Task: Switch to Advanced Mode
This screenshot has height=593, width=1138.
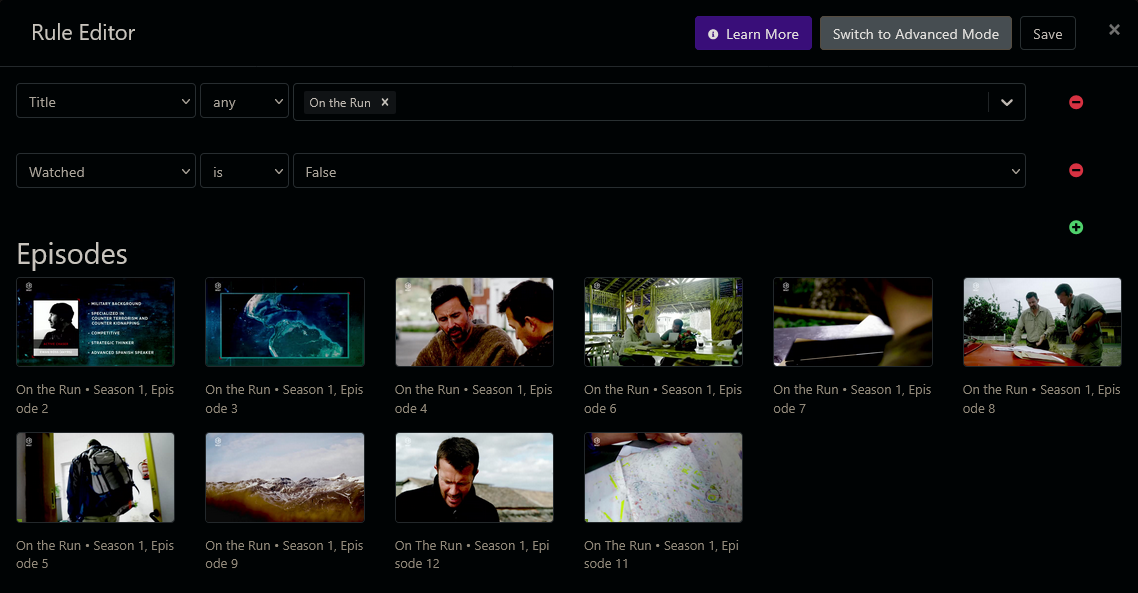Action: point(915,34)
